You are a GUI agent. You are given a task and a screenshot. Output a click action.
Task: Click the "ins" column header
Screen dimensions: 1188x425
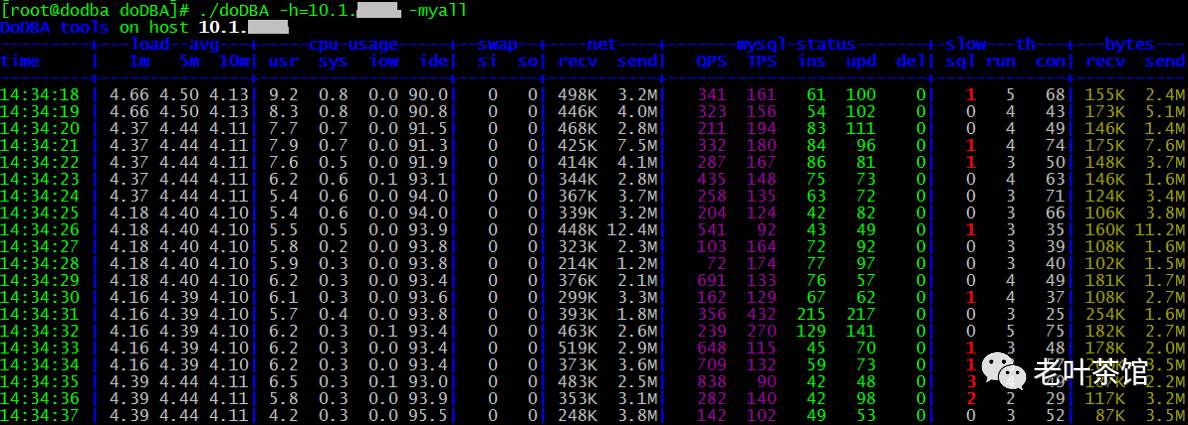coord(812,61)
